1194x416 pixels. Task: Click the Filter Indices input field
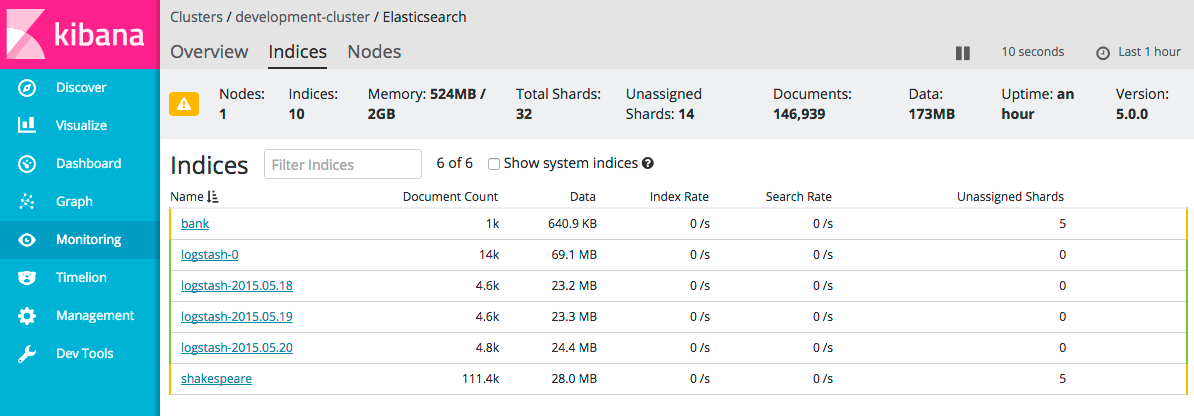[x=343, y=165]
